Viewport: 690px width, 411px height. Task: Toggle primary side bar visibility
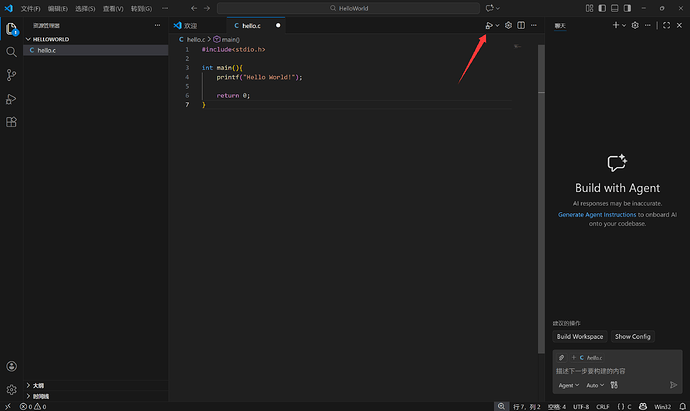tap(602, 8)
